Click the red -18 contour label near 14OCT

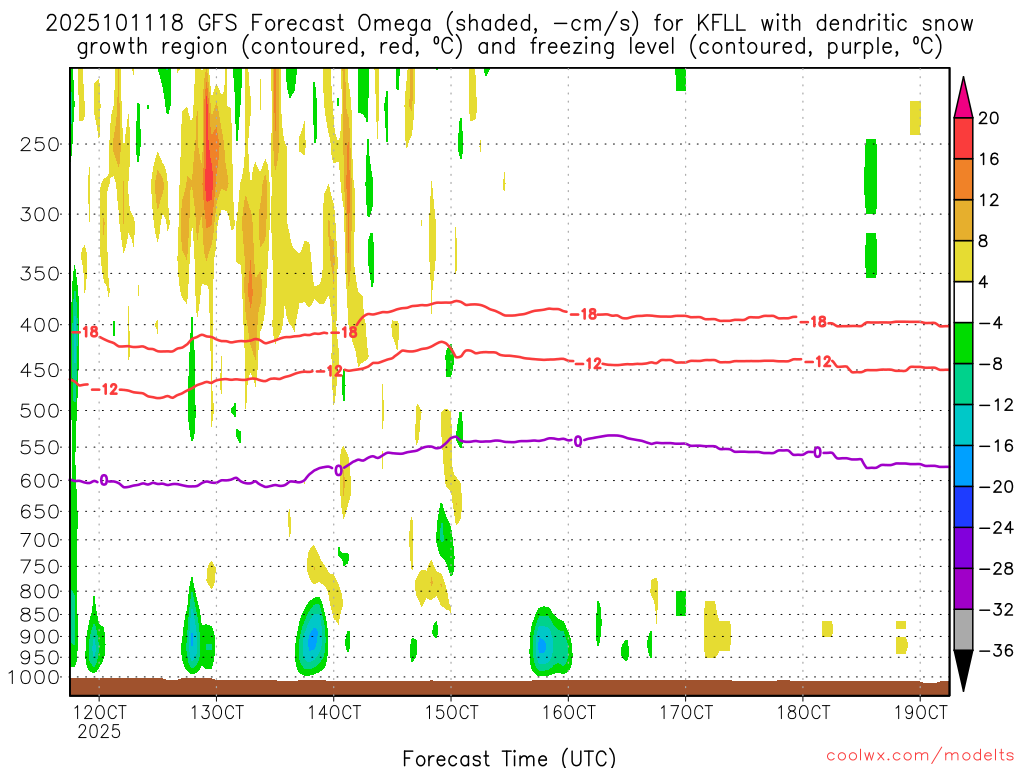coord(344,332)
